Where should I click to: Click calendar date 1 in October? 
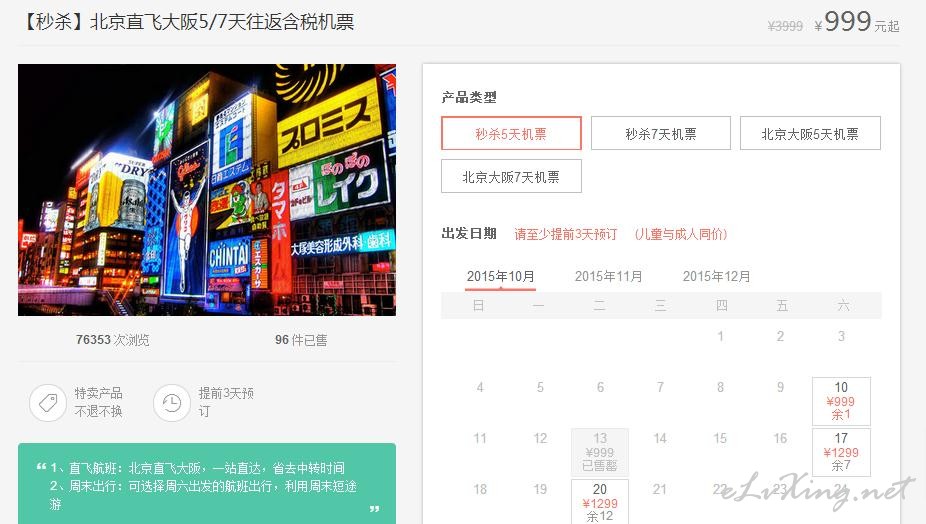pyautogui.click(x=720, y=336)
